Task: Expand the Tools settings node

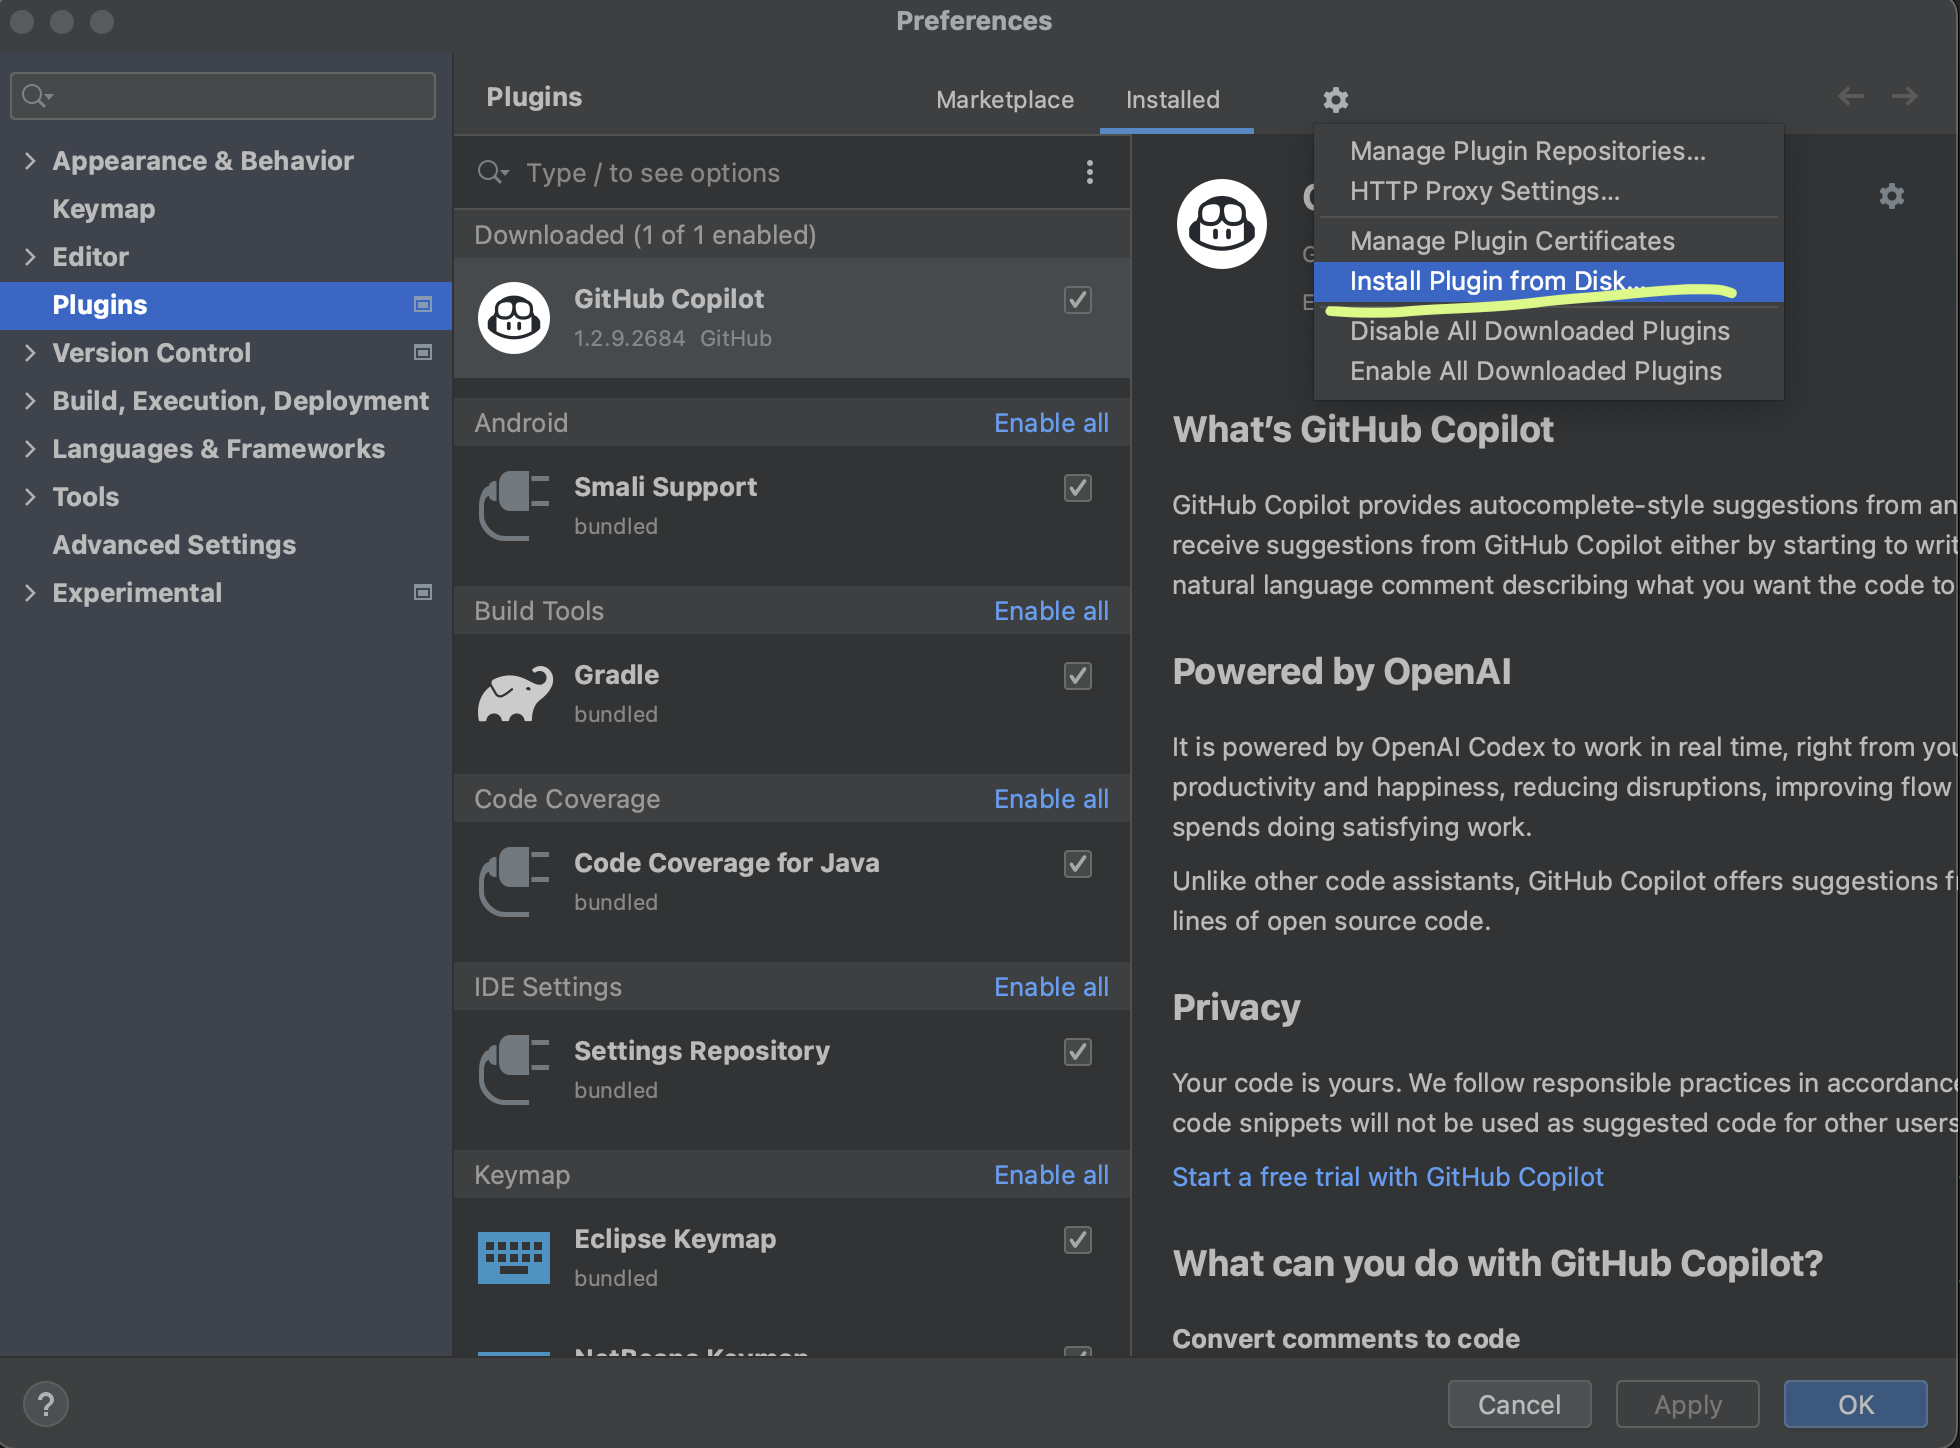Action: click(x=30, y=496)
